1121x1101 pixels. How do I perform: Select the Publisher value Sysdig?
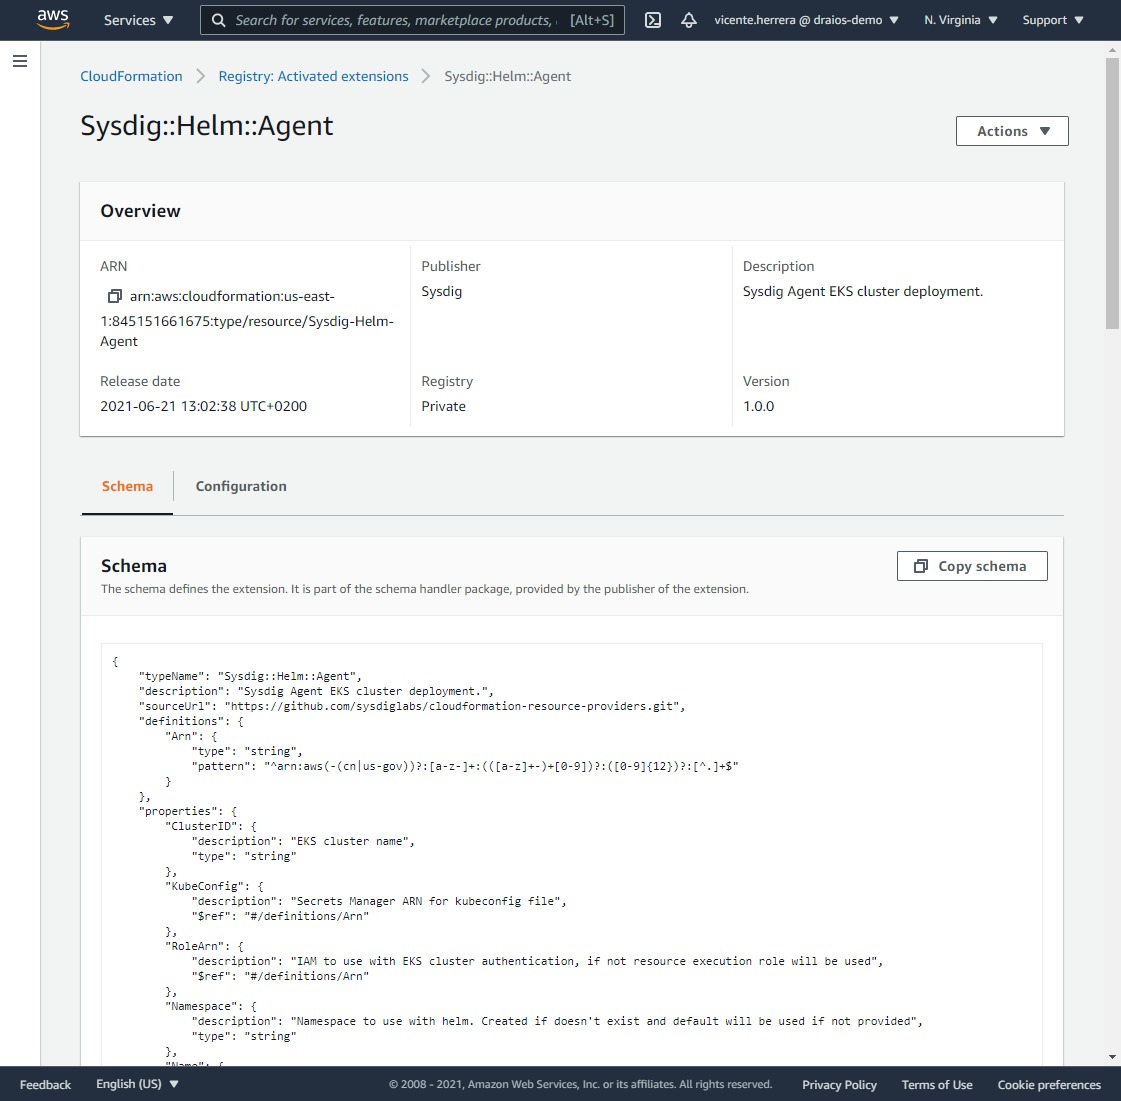point(441,292)
